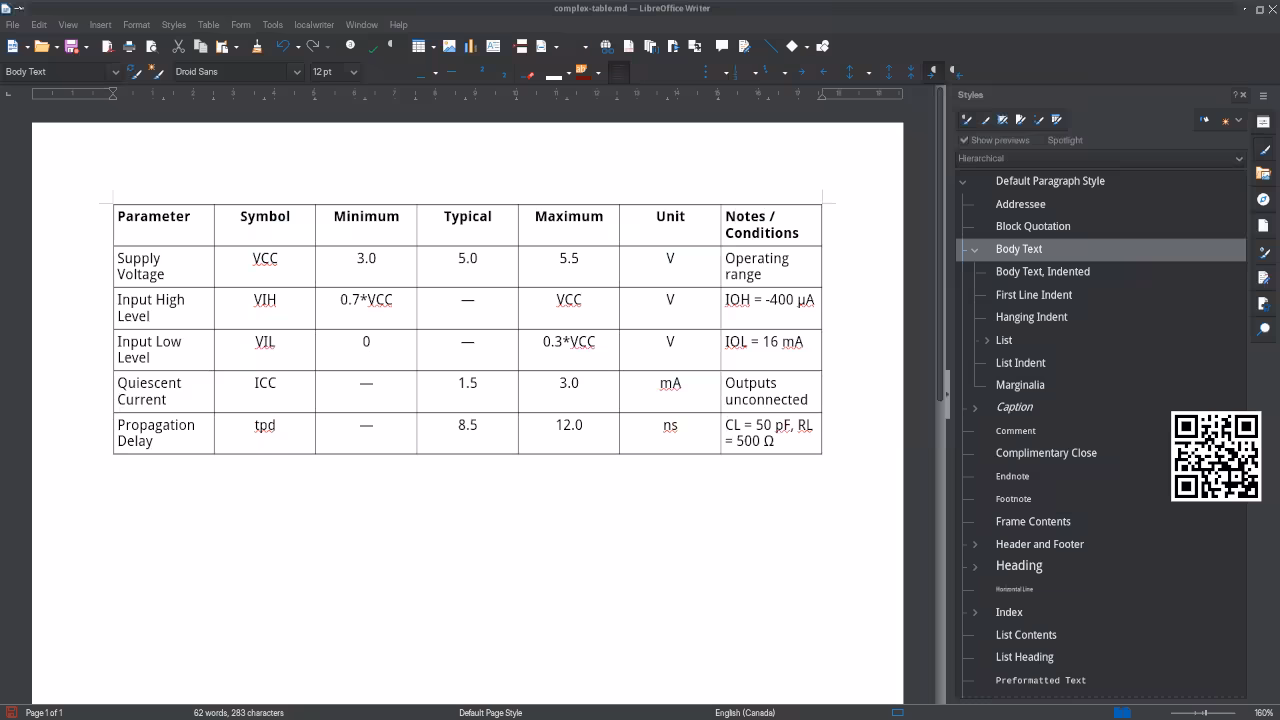Expand the Heading style group

coord(975,567)
